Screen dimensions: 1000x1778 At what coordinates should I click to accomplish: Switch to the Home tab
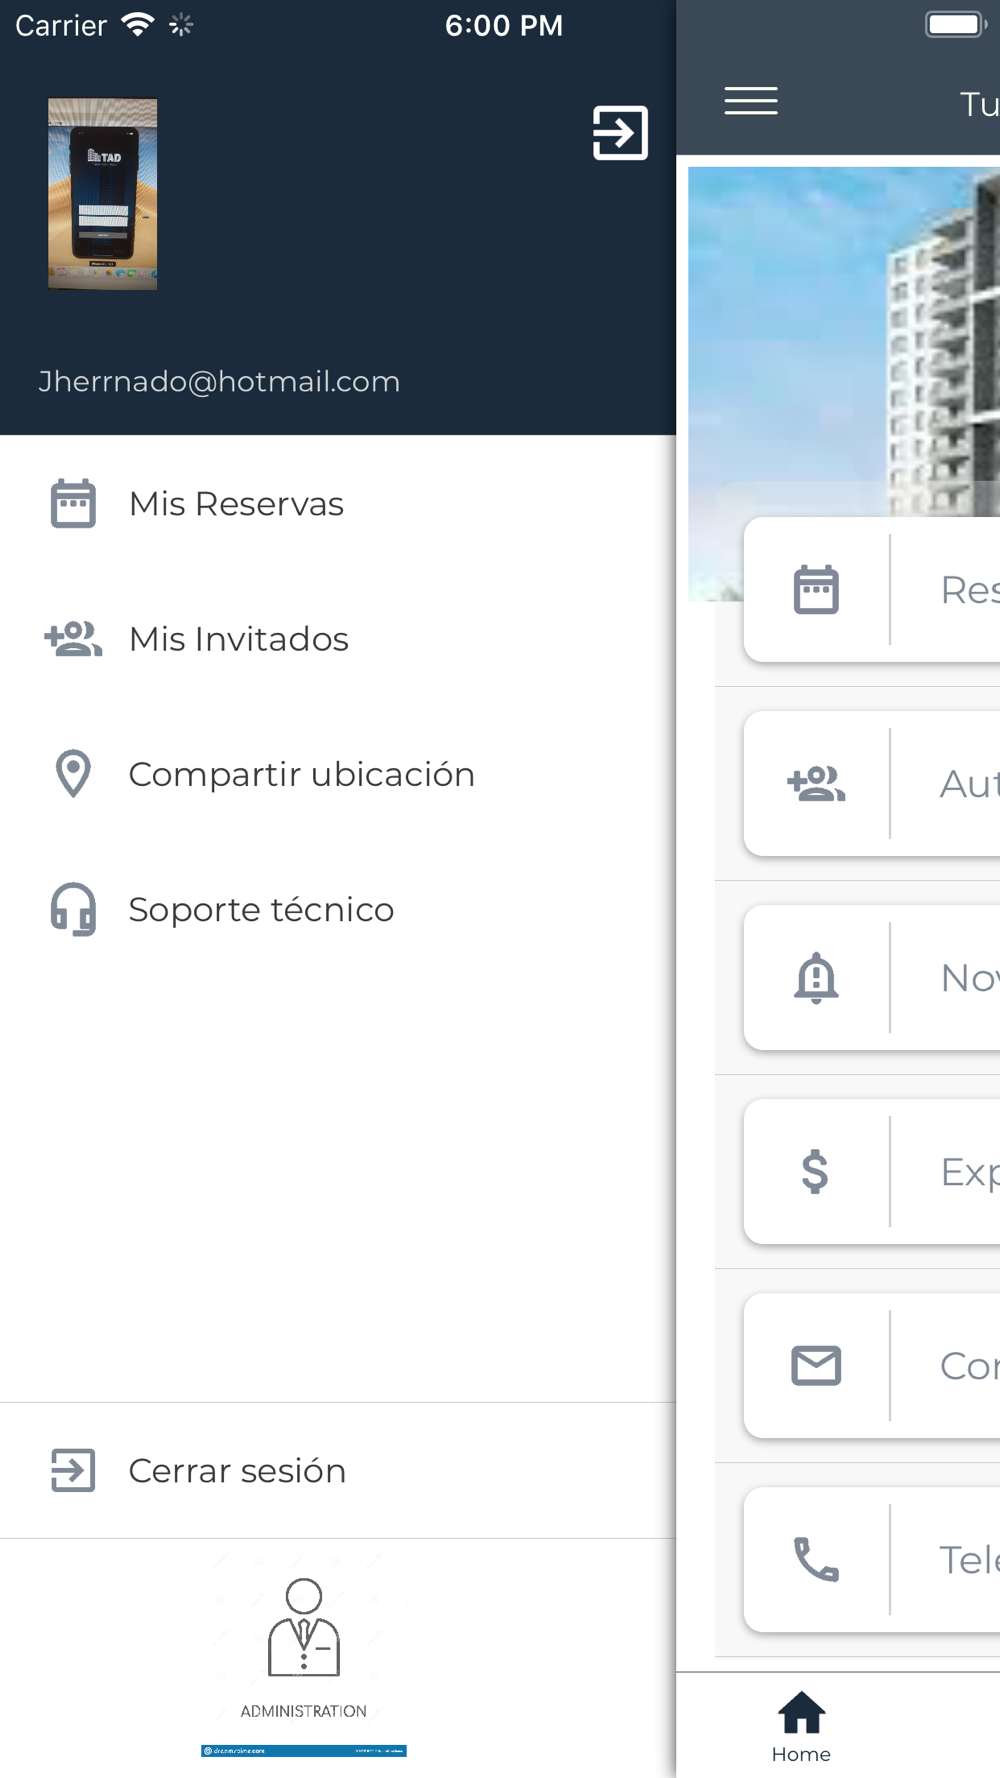pyautogui.click(x=801, y=1726)
